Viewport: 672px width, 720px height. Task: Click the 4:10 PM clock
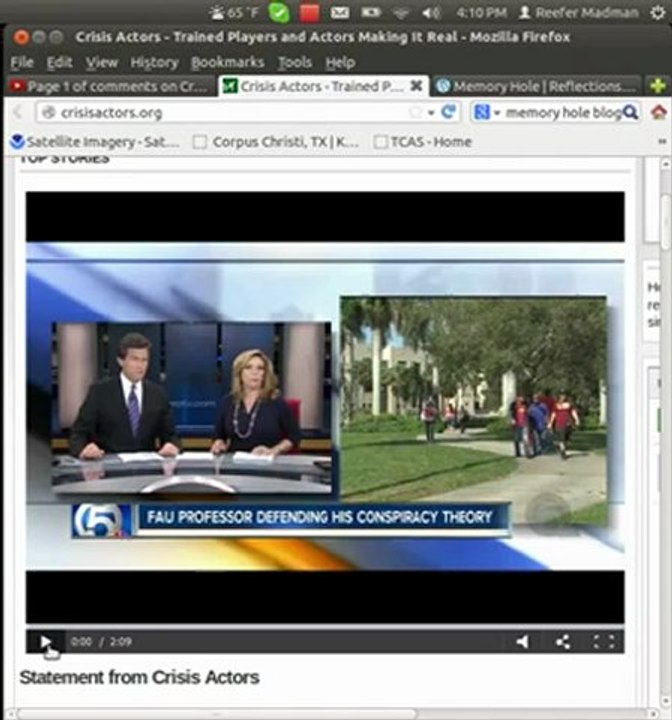point(481,12)
